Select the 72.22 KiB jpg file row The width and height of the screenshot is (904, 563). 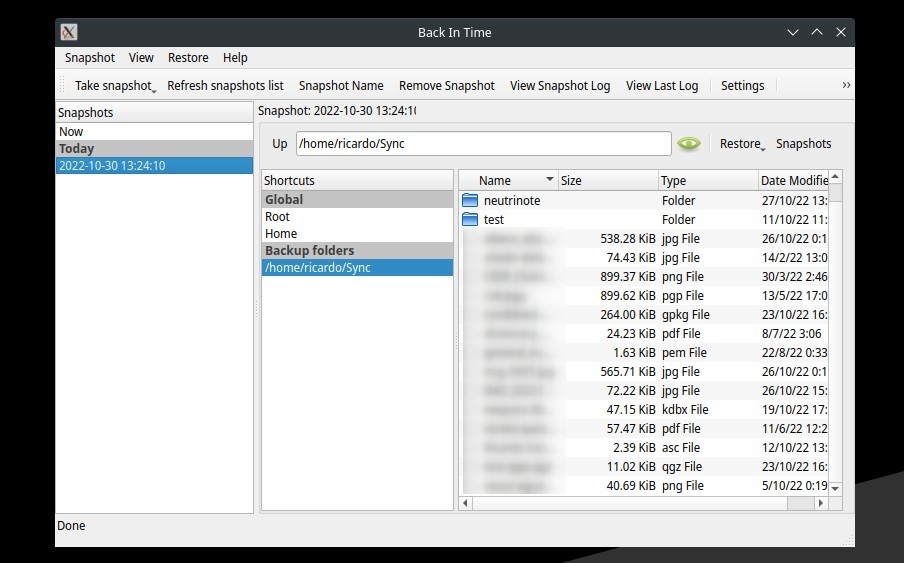(644, 391)
